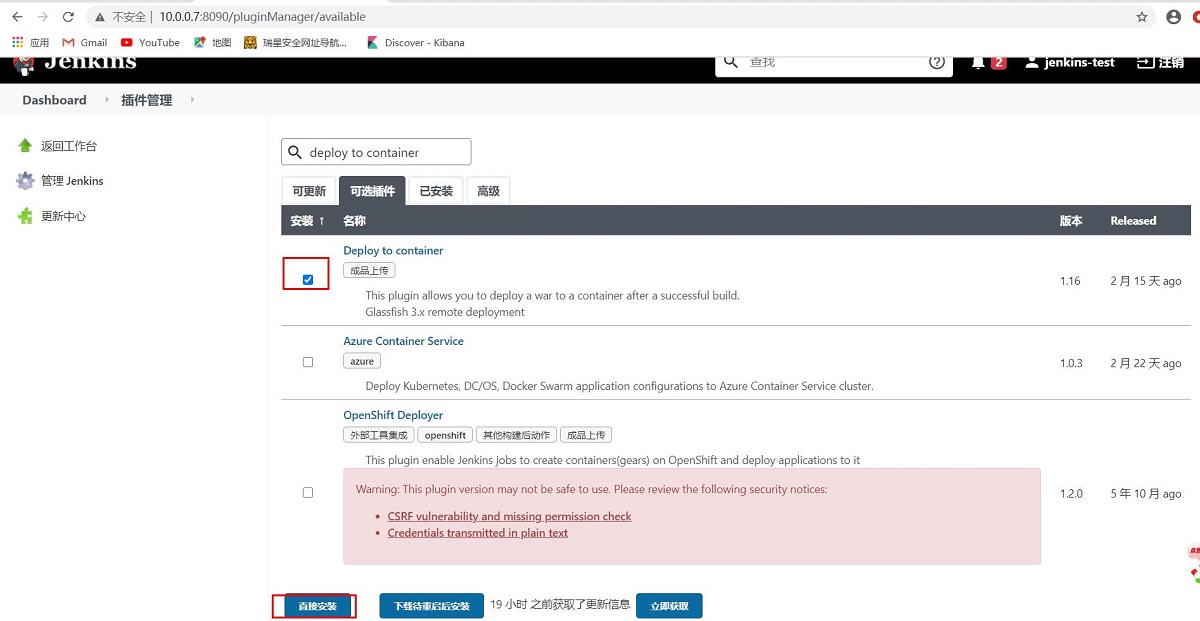Sort by the 安装 column header

[308, 221]
